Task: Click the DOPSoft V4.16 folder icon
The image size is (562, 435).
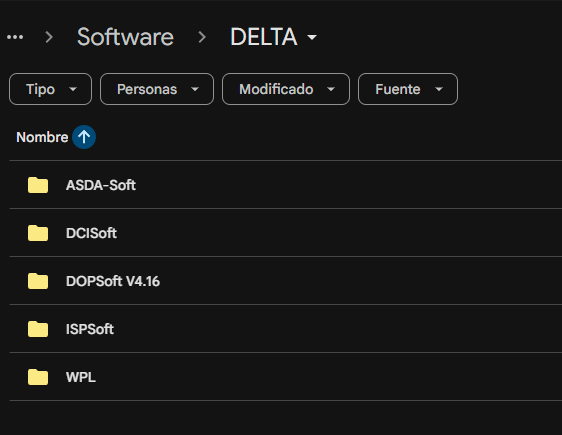Action: pyautogui.click(x=38, y=281)
